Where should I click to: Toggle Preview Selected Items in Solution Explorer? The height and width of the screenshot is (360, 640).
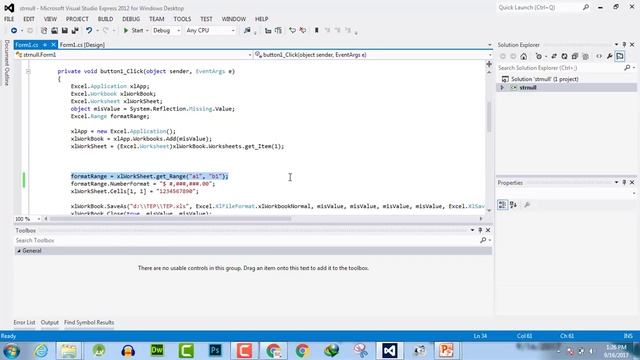click(620, 56)
